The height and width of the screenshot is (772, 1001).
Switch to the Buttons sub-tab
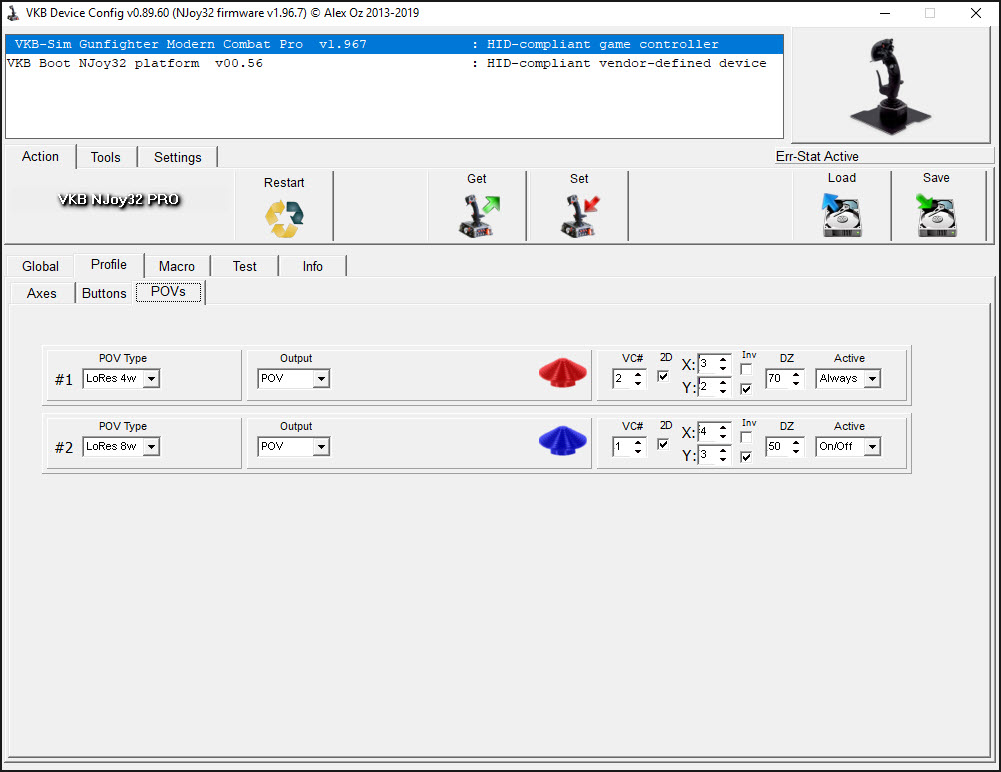pos(104,293)
